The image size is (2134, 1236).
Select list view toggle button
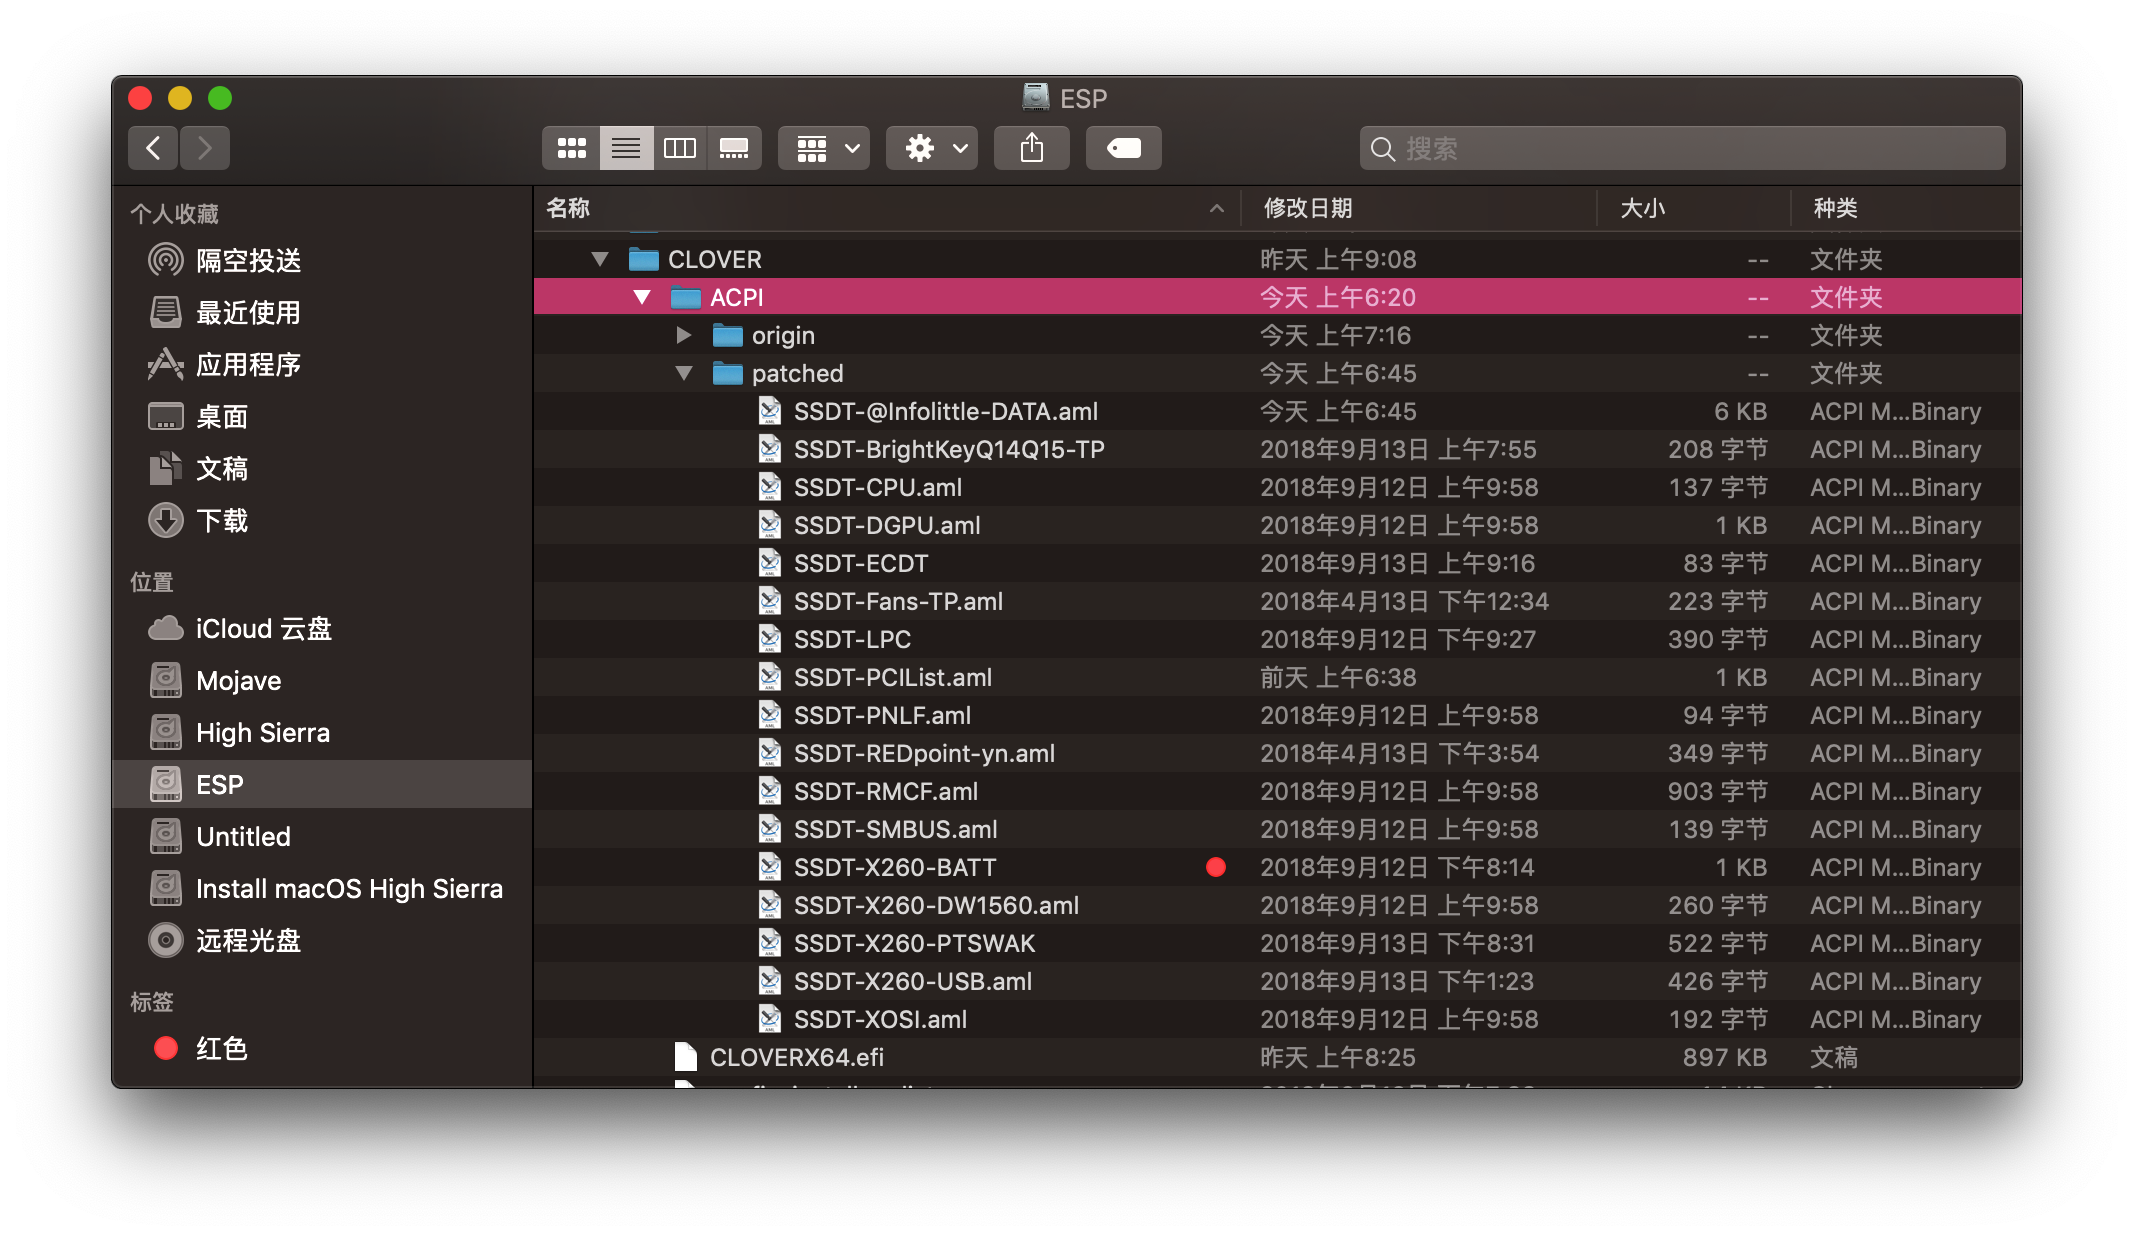(x=626, y=149)
